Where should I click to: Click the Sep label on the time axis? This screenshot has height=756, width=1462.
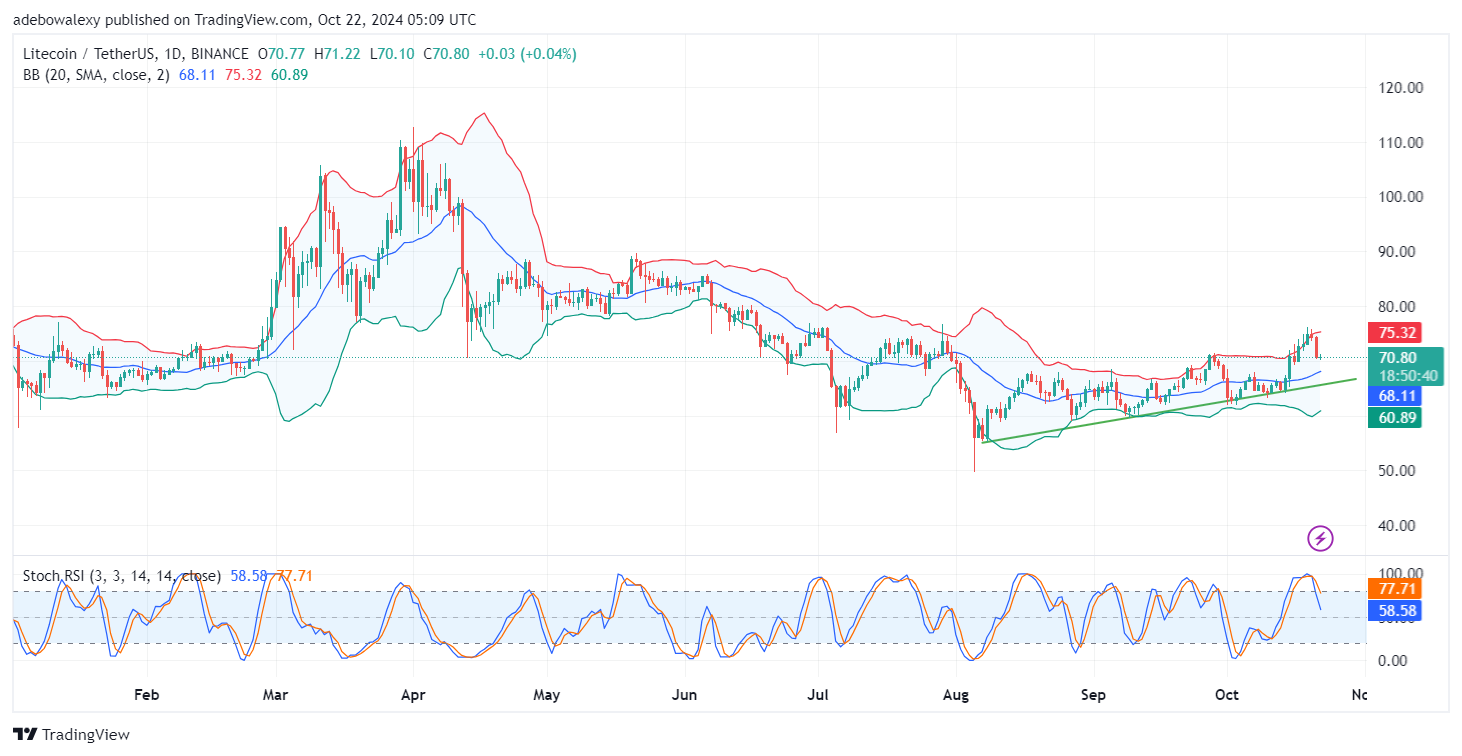click(x=1093, y=694)
